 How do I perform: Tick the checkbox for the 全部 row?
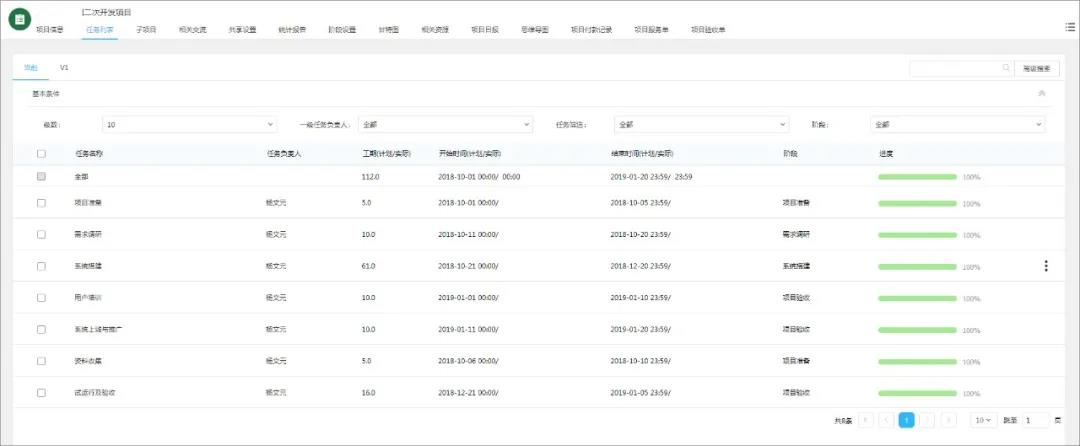41,176
